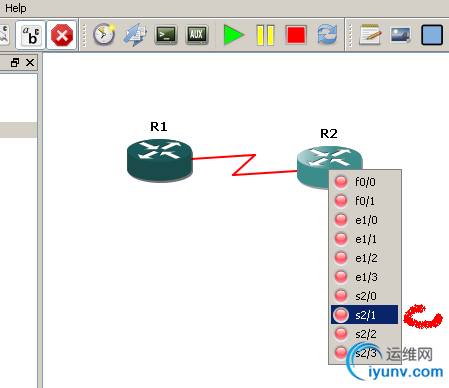
Task: Close the side dock panel
Action: [x=30, y=62]
